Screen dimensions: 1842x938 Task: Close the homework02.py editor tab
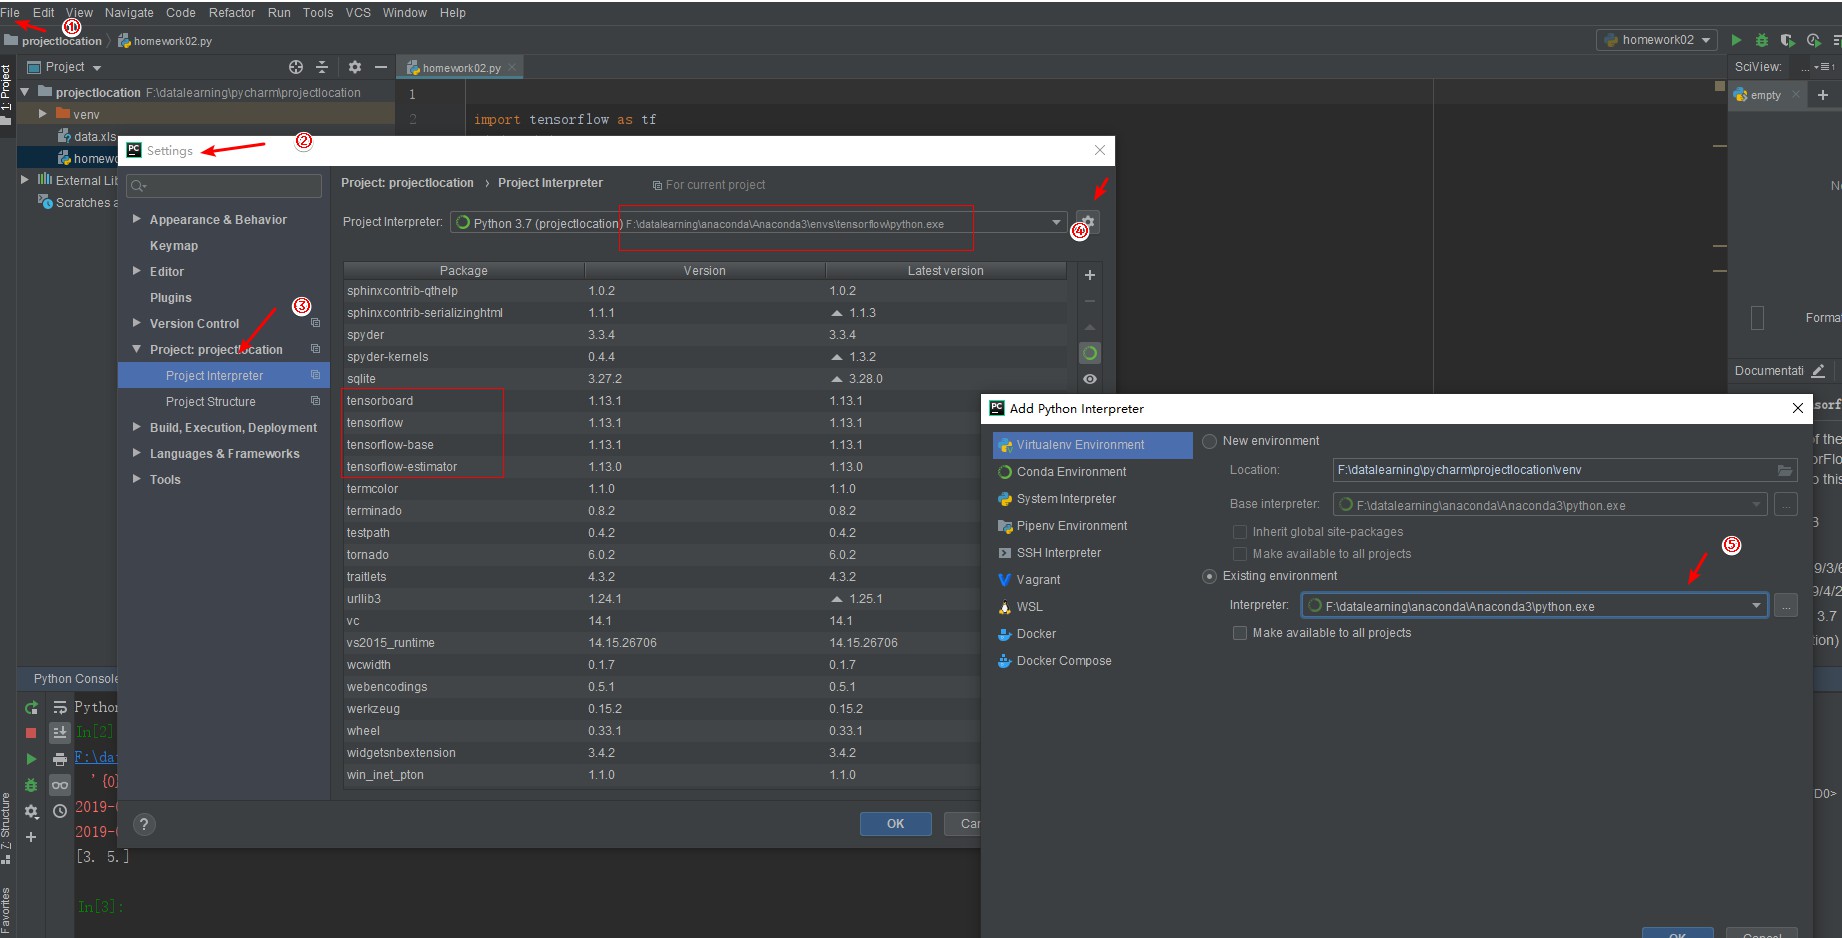(512, 68)
